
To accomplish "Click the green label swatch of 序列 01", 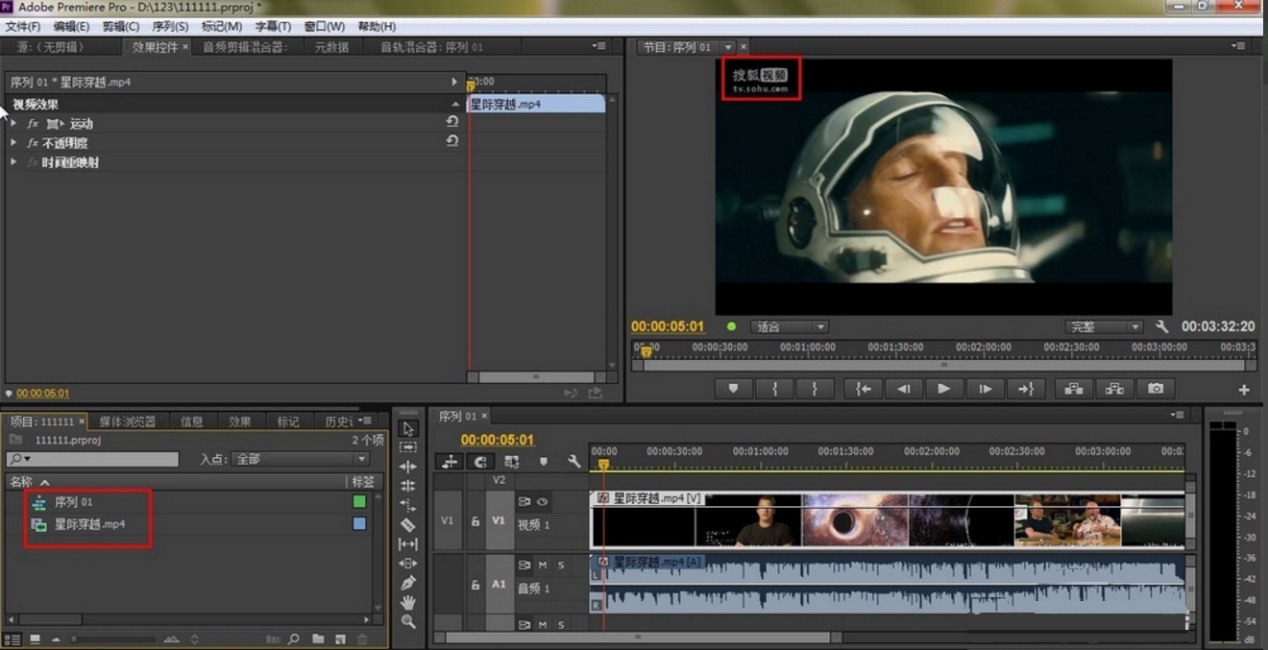I will 360,502.
